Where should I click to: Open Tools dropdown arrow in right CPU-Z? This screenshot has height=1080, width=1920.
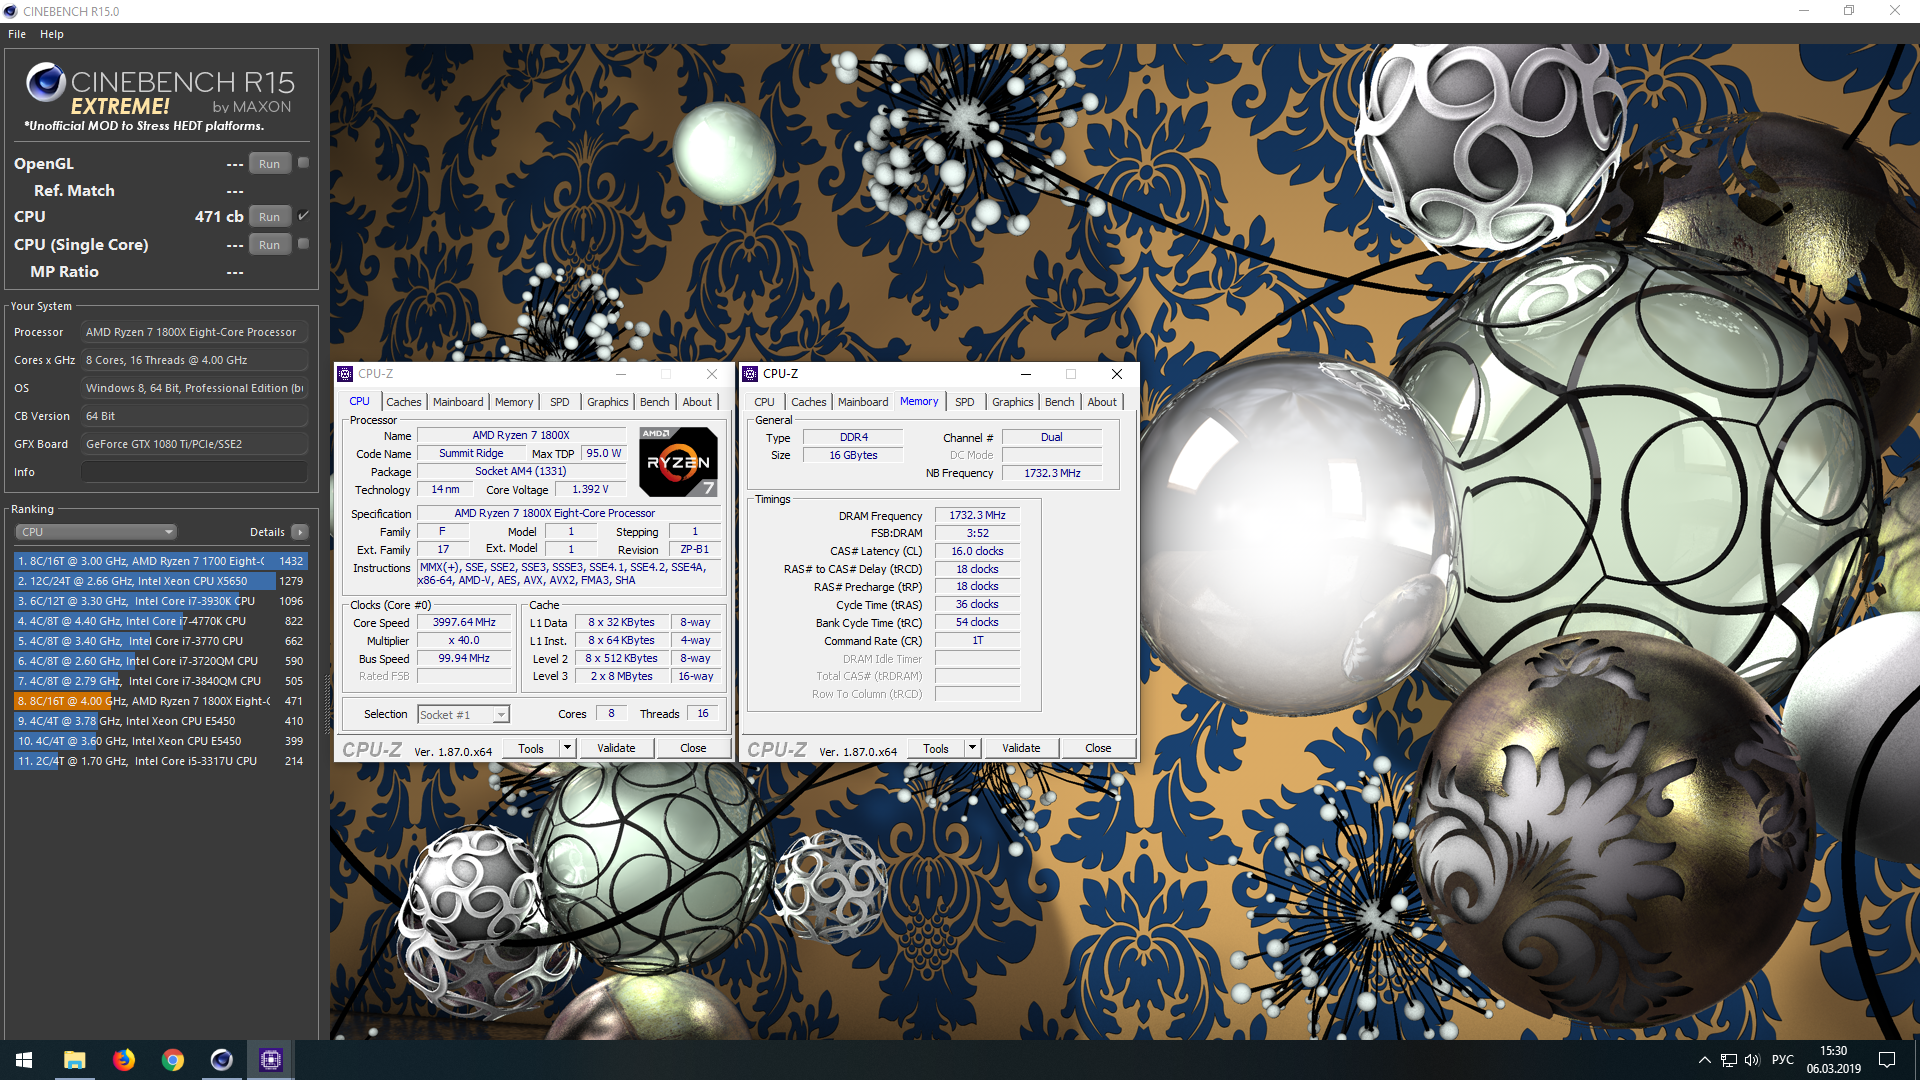coord(972,748)
